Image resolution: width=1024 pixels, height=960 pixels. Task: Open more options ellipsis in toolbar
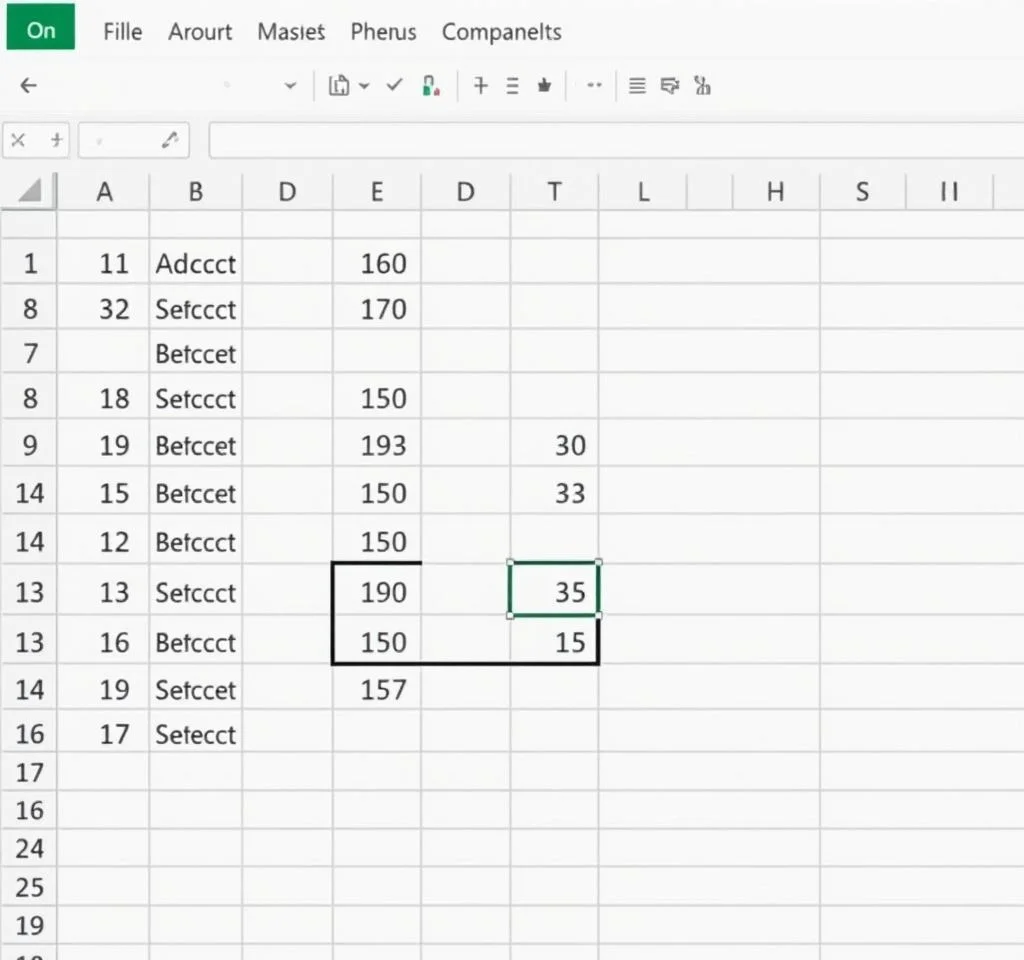(x=594, y=86)
